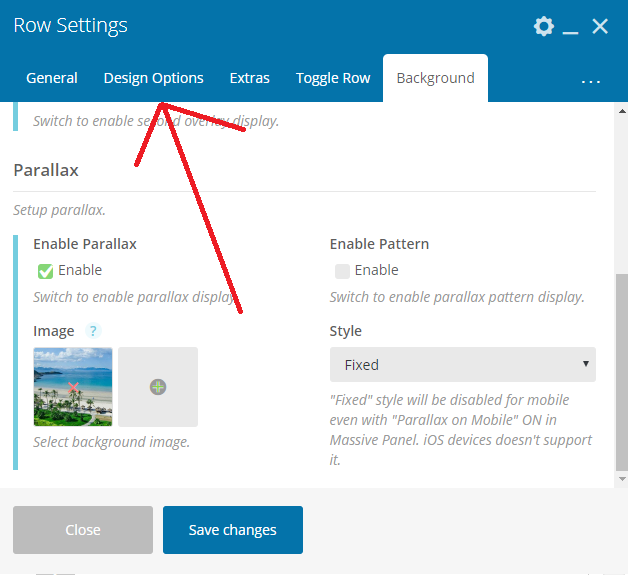Switch to the General tab
This screenshot has height=582, width=628.
point(52,78)
